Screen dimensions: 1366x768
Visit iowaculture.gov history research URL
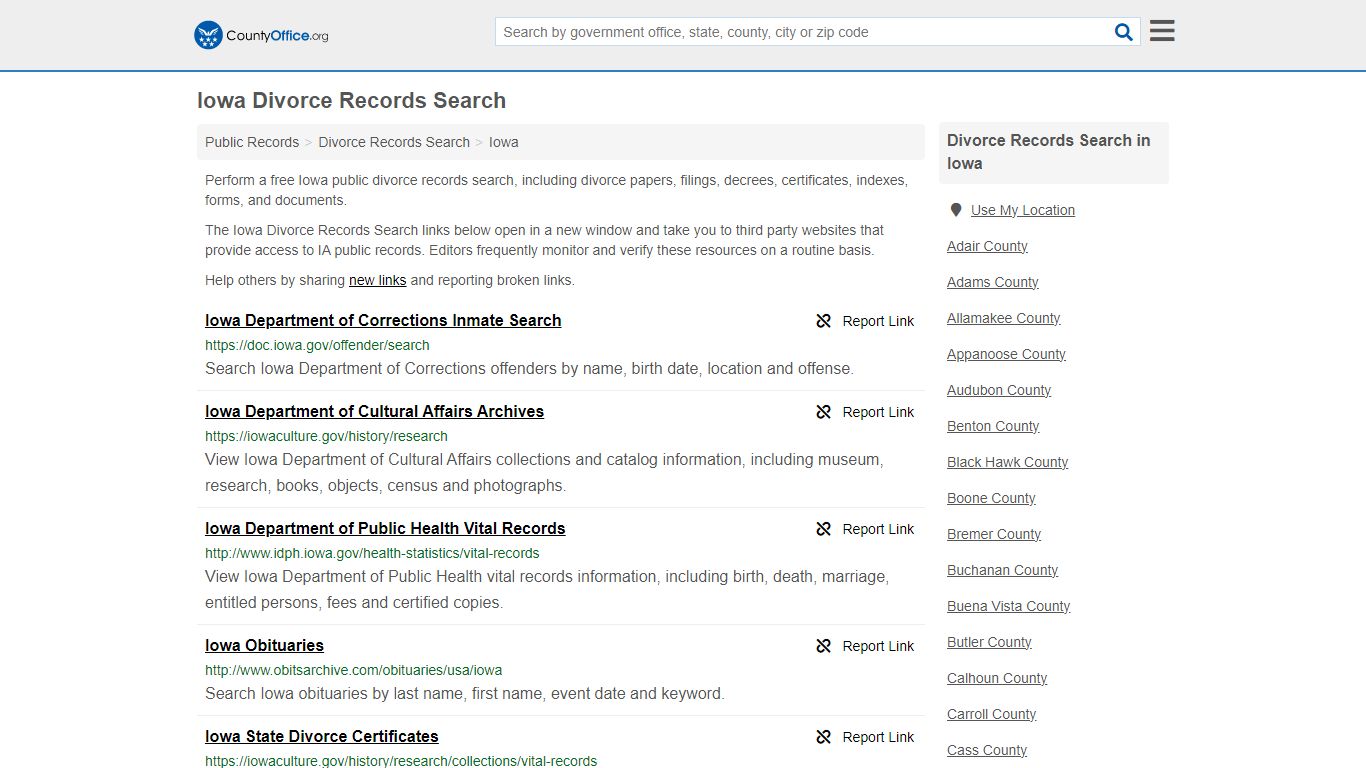(x=326, y=436)
